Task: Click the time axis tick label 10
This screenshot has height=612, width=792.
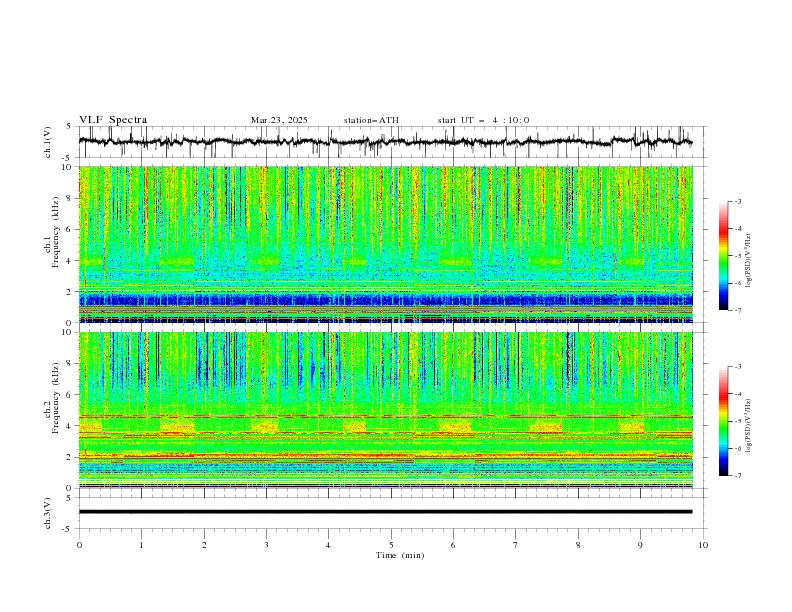Action: tap(703, 545)
